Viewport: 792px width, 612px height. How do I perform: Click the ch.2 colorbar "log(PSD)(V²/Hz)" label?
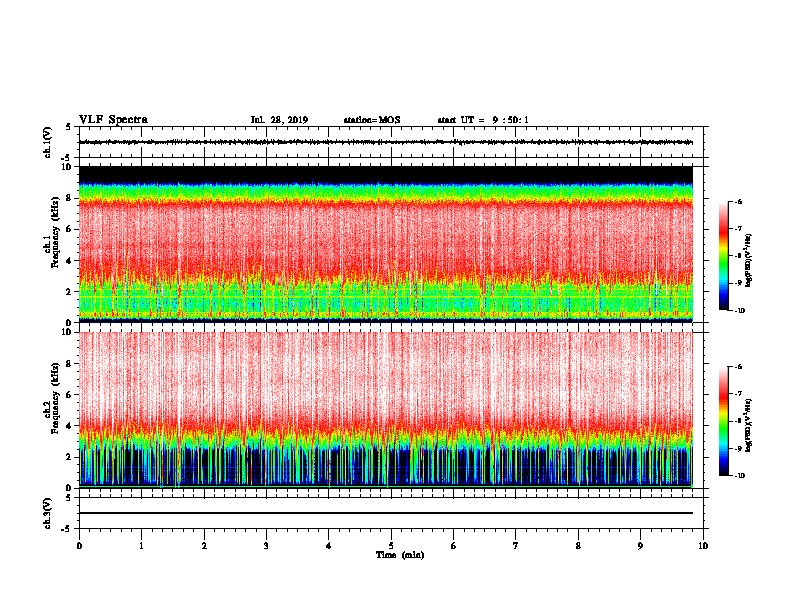(x=748, y=425)
